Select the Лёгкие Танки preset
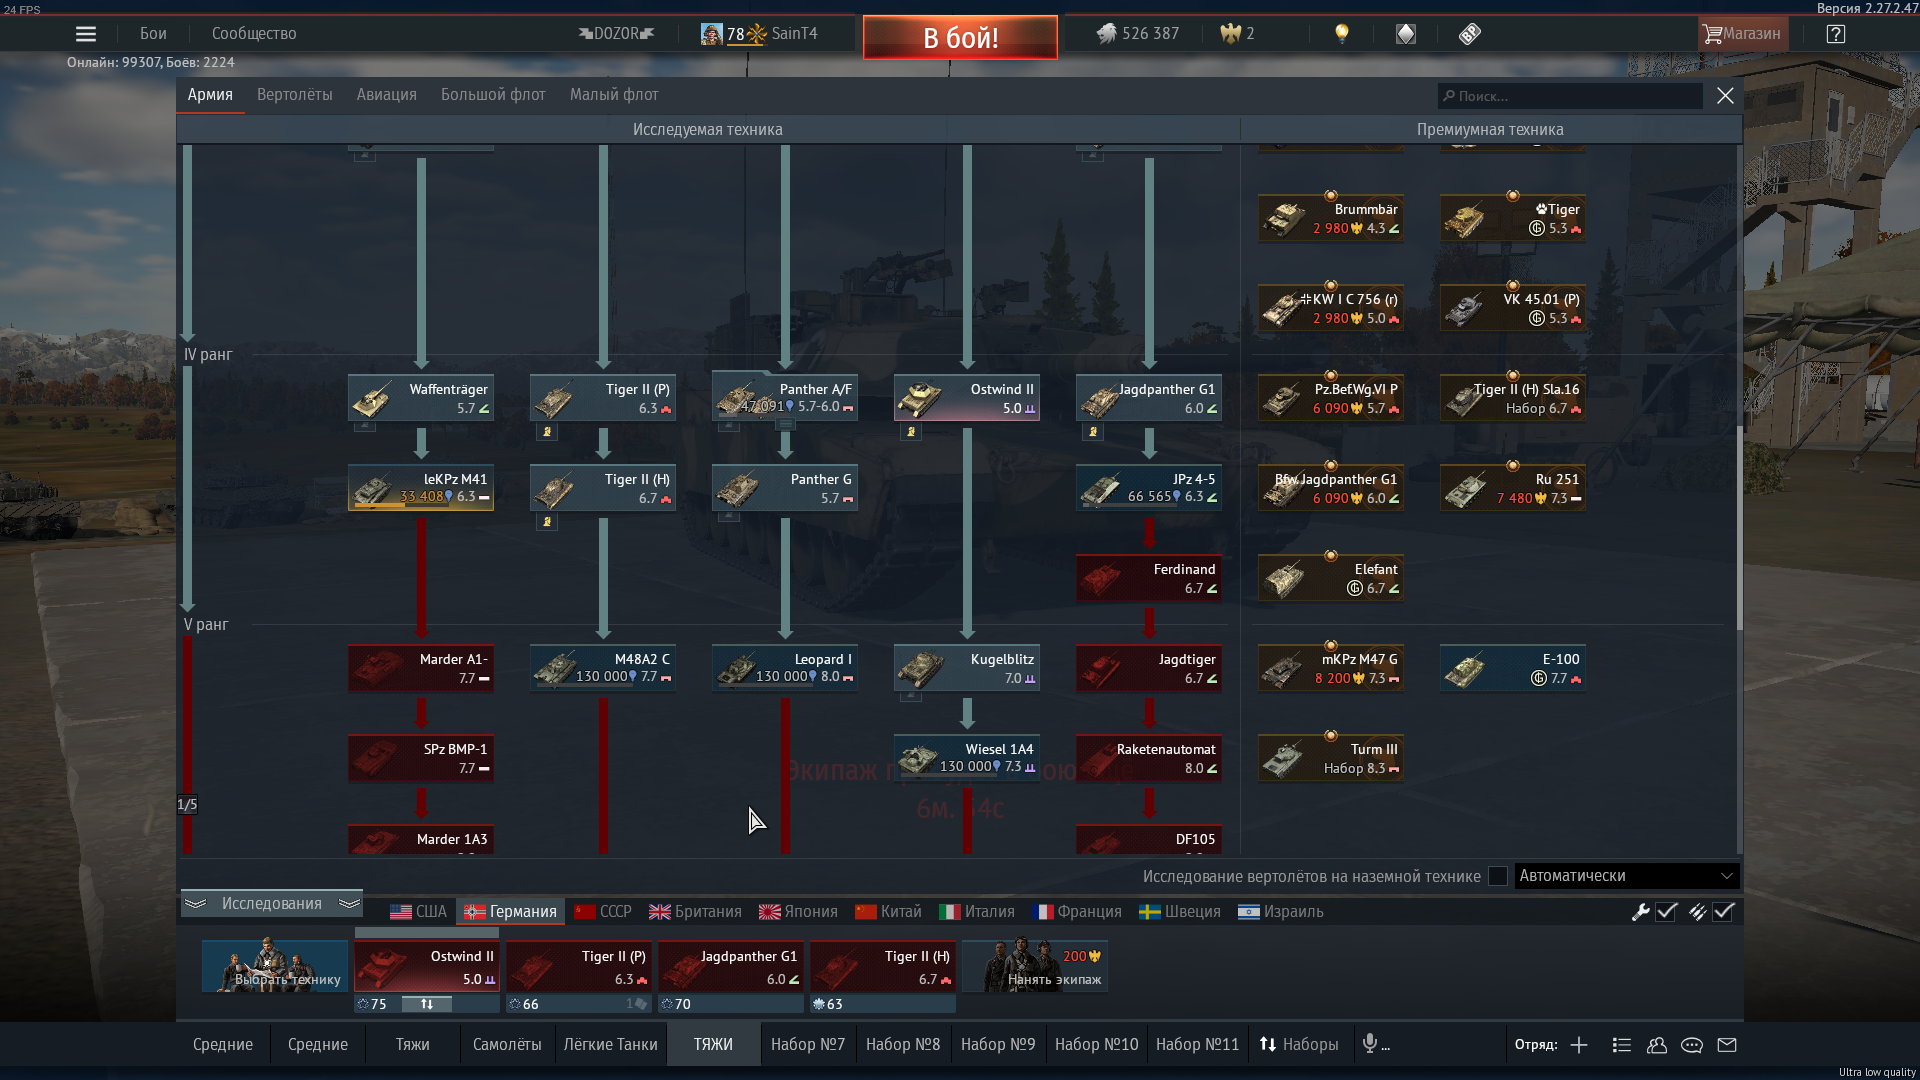Image resolution: width=1920 pixels, height=1080 pixels. point(610,1044)
